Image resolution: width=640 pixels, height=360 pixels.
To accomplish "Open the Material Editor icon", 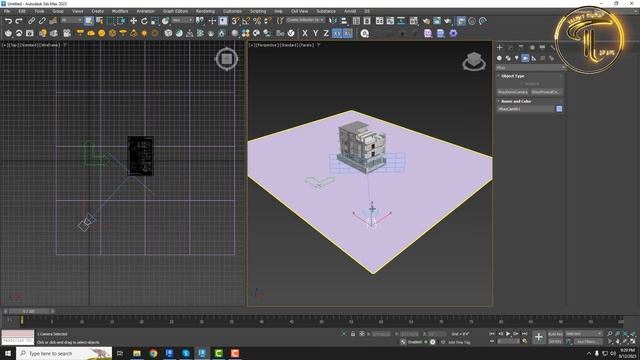I will point(413,21).
